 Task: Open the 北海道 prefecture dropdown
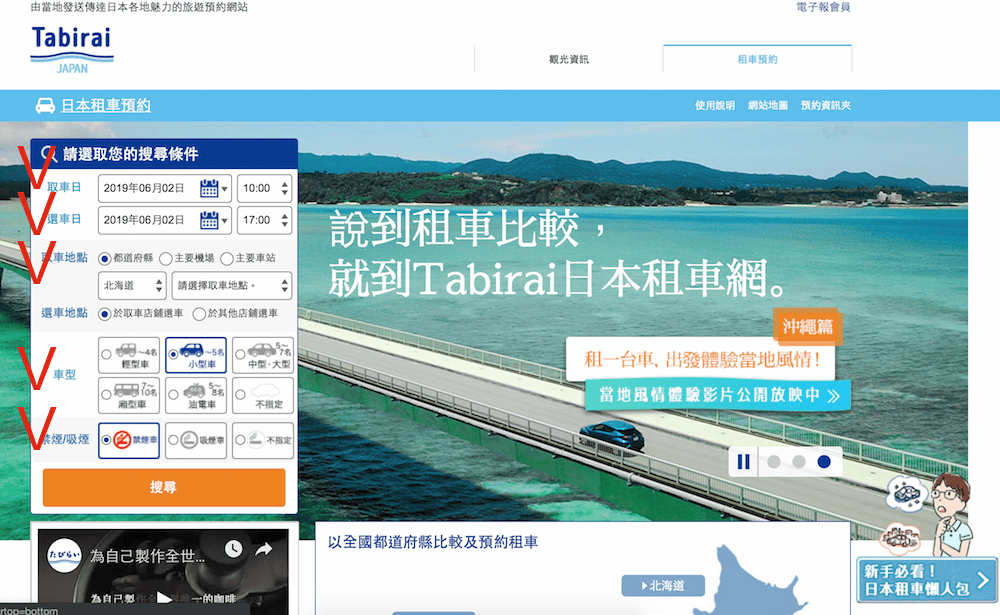point(133,284)
